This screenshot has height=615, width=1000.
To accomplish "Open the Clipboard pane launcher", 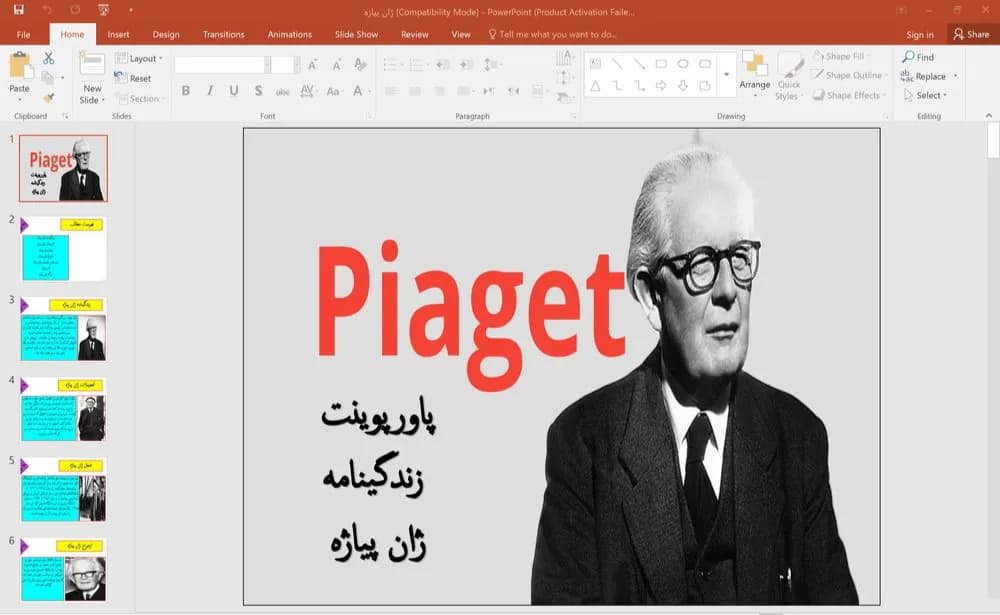I will click(x=65, y=116).
